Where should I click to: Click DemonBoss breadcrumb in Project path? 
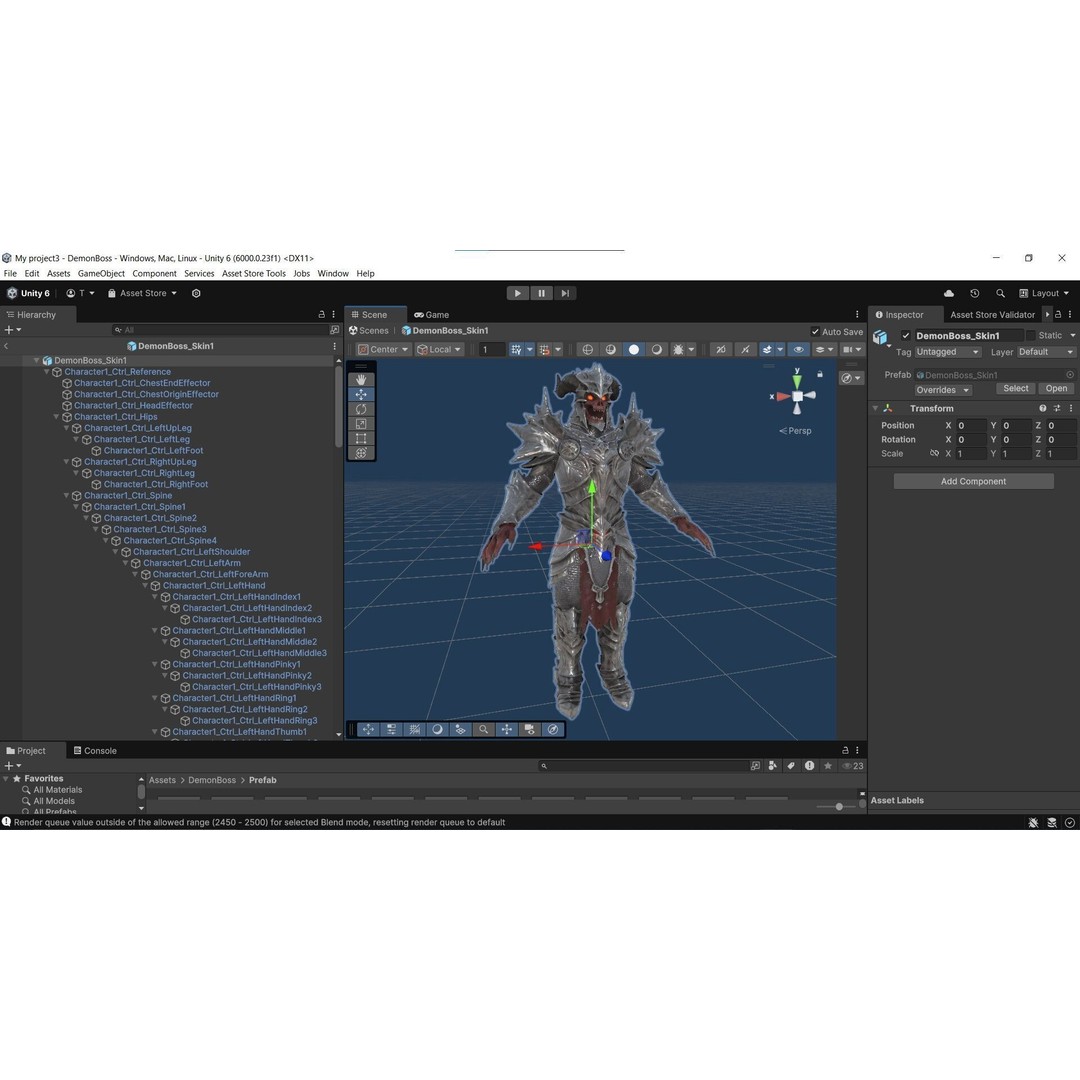[x=212, y=780]
